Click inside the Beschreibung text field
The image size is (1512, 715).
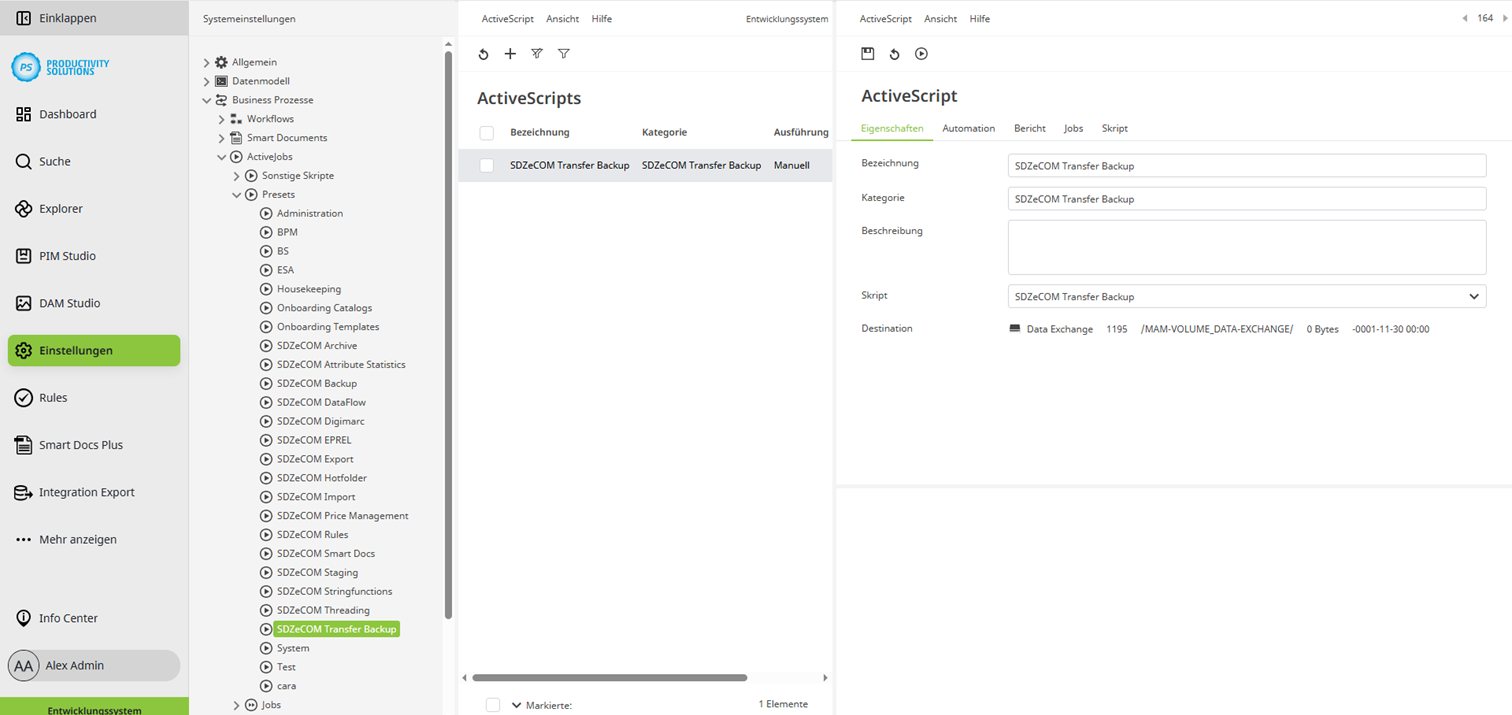click(x=1245, y=247)
